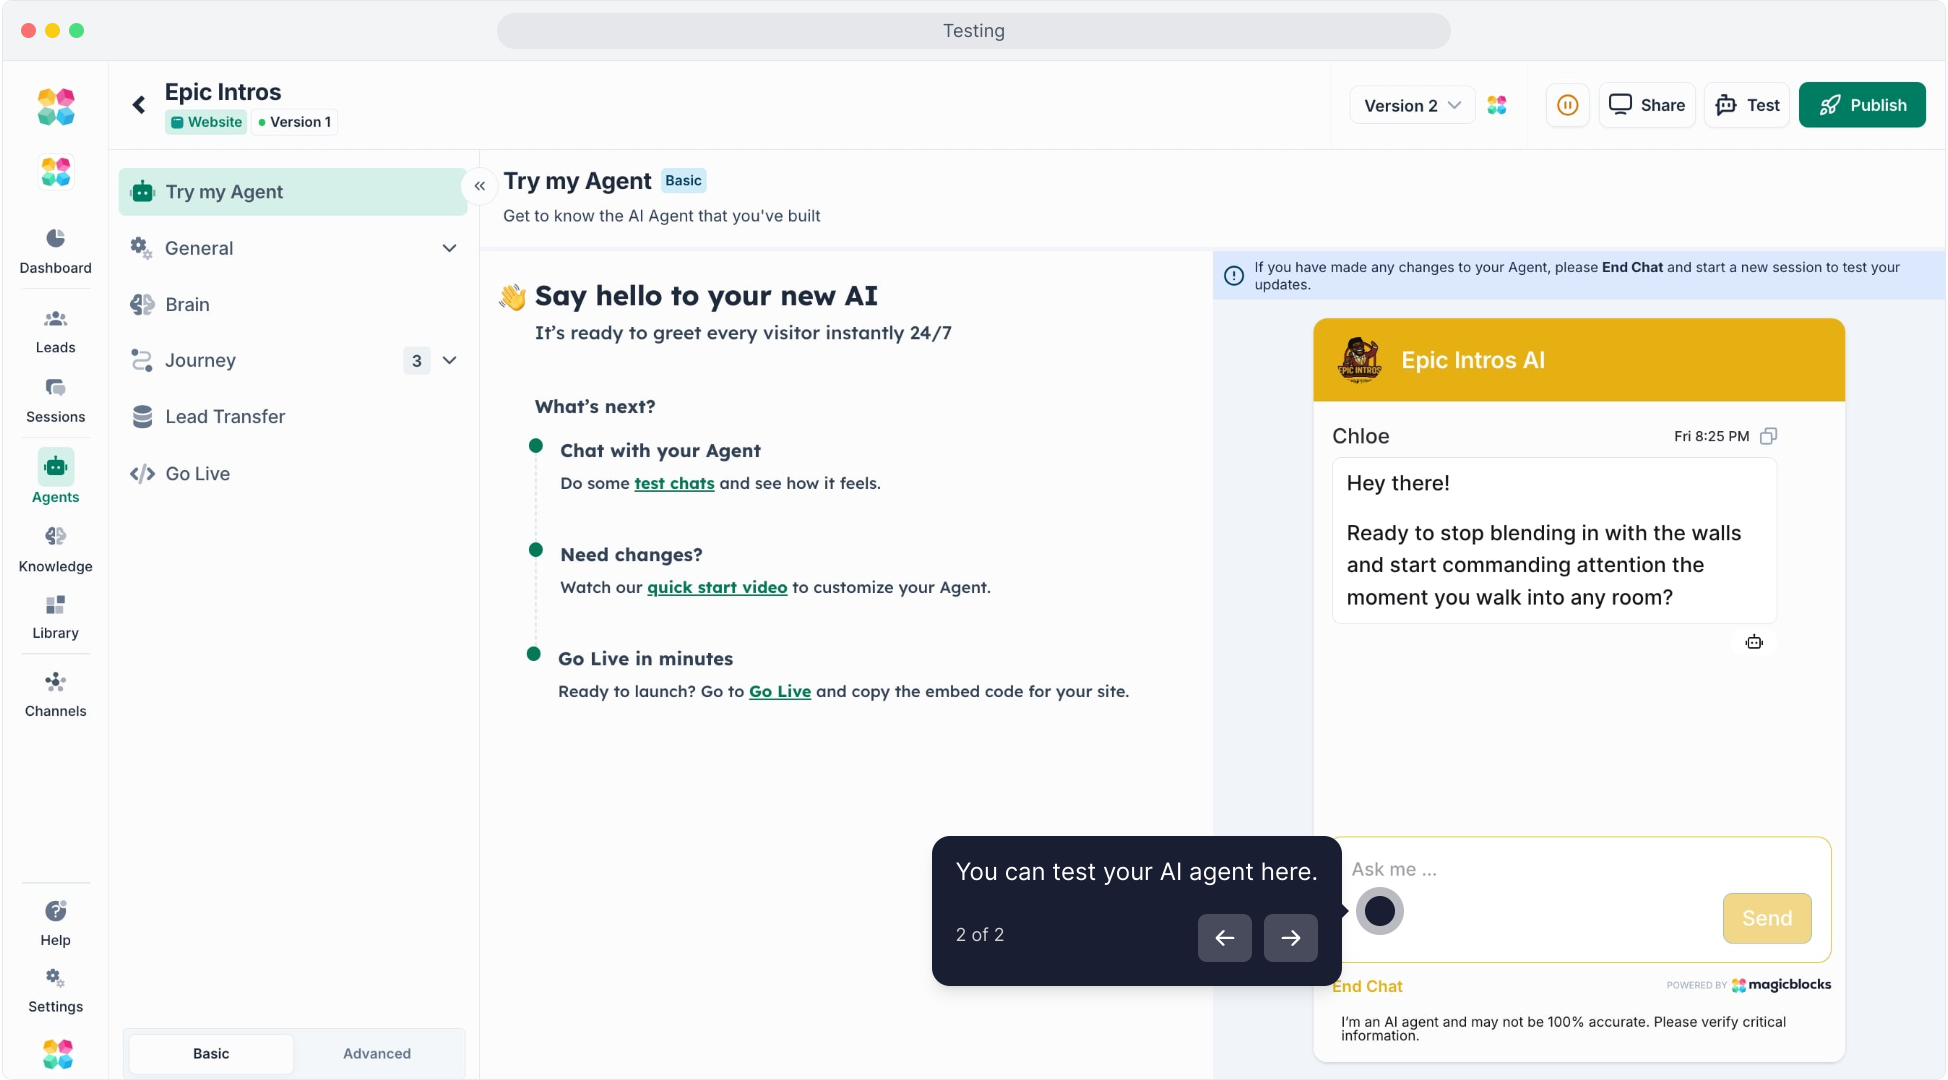This screenshot has height=1080, width=1948.
Task: Click the green Publish button
Action: 1861,105
